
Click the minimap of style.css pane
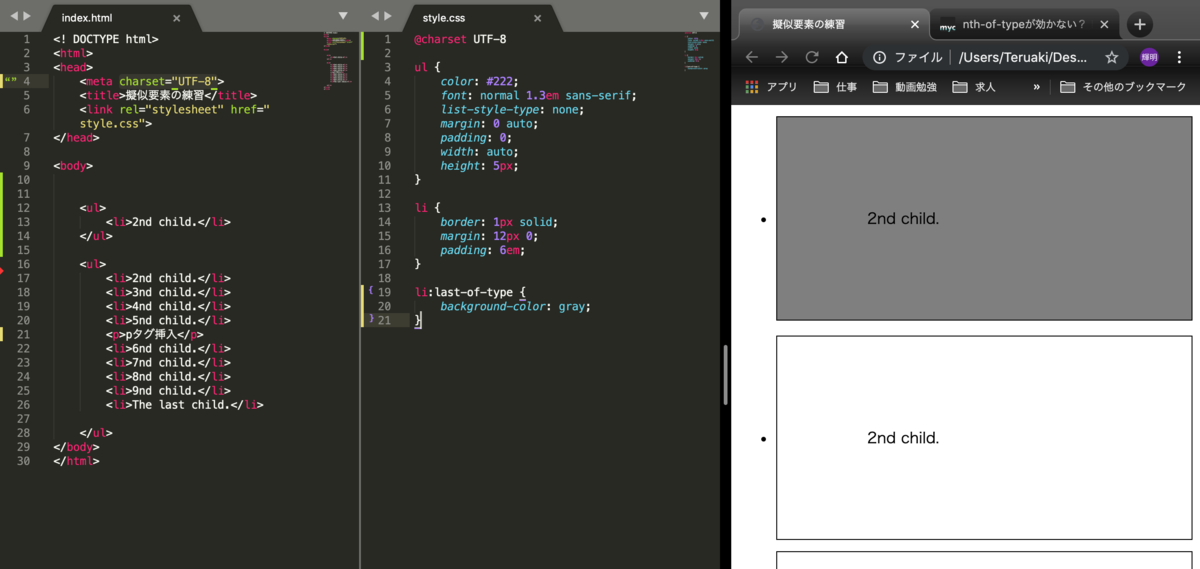click(697, 50)
